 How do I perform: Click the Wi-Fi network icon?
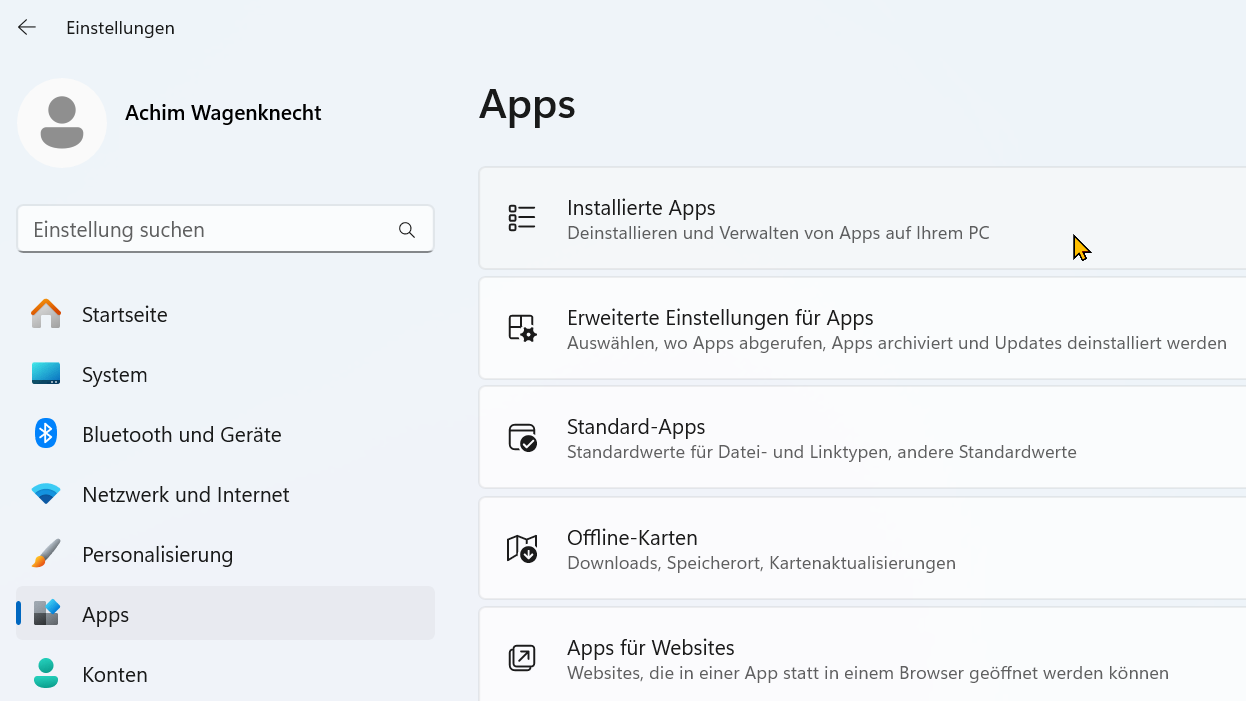click(46, 494)
